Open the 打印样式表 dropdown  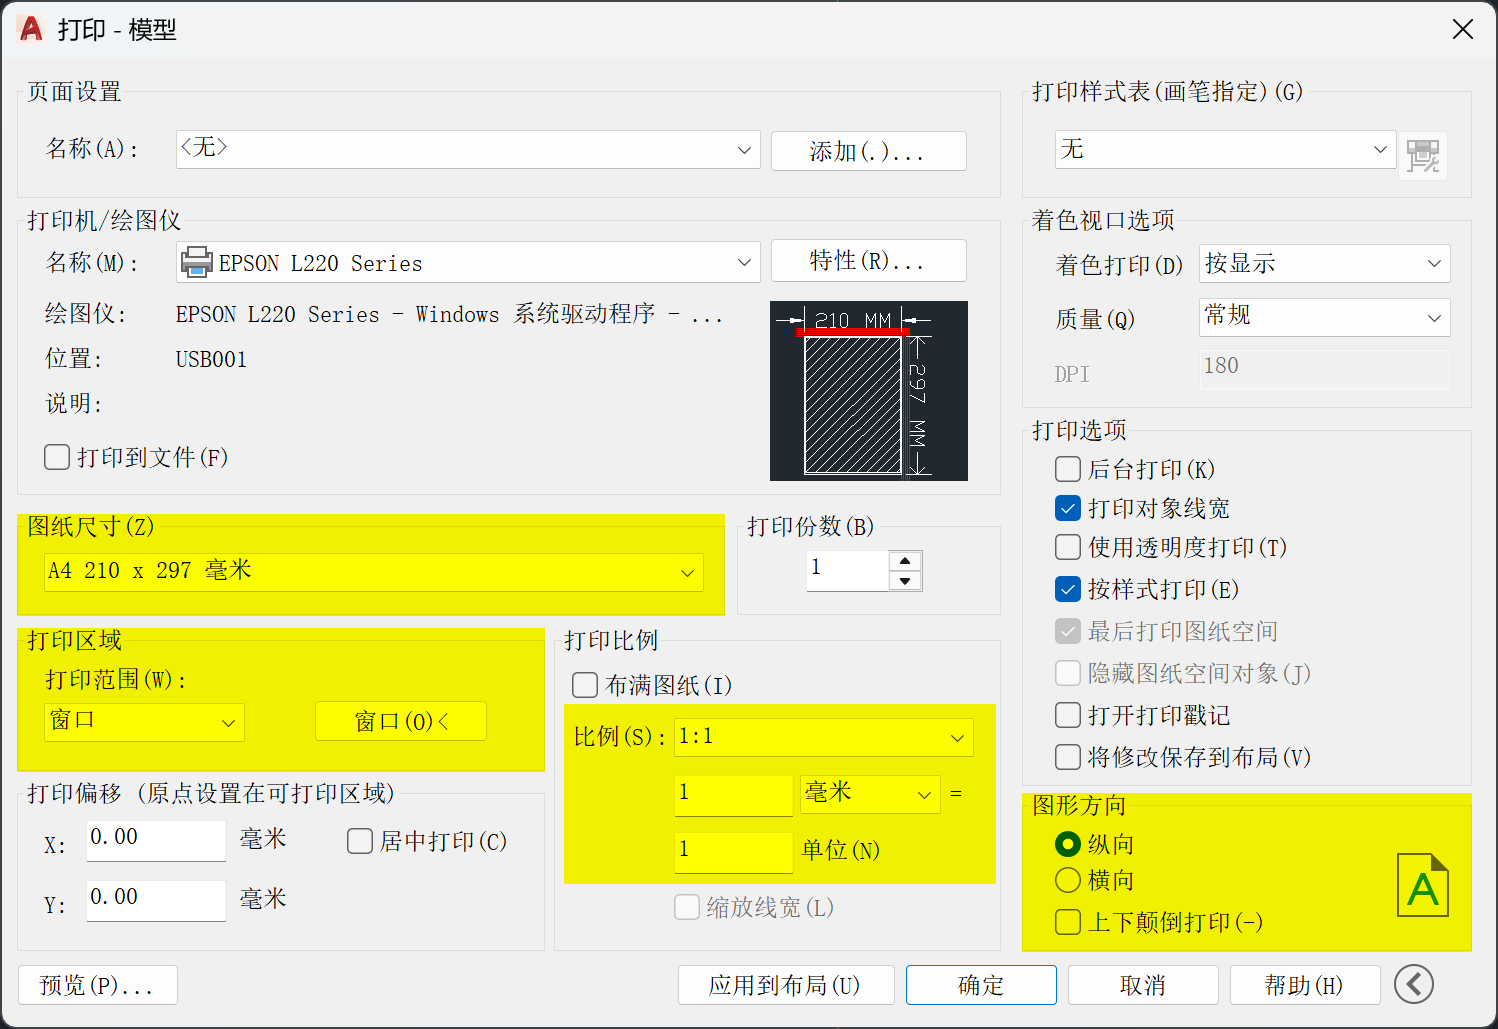(x=1226, y=149)
